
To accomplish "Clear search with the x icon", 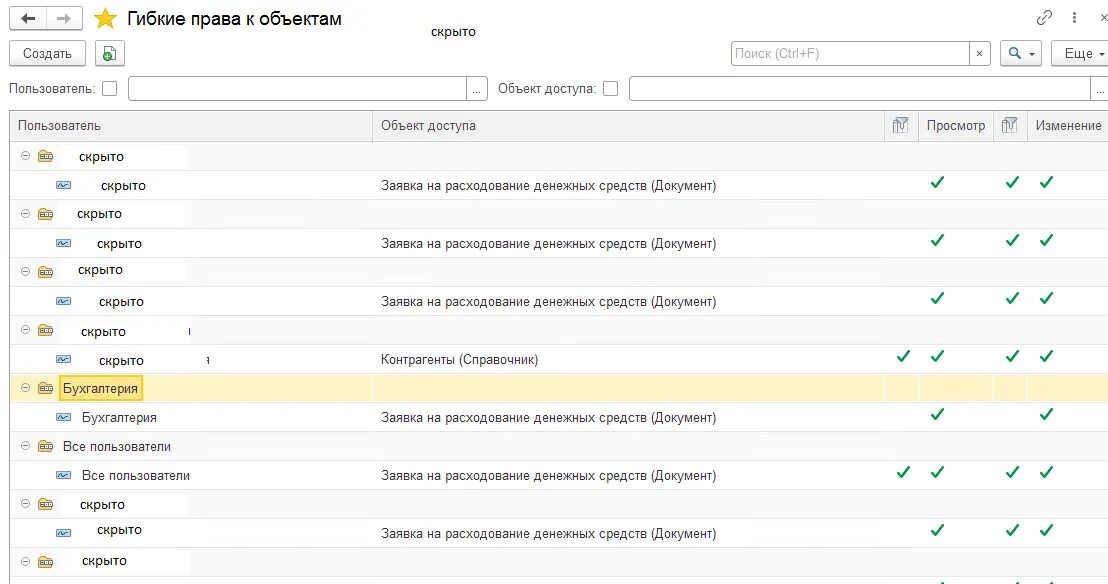I will [x=980, y=54].
